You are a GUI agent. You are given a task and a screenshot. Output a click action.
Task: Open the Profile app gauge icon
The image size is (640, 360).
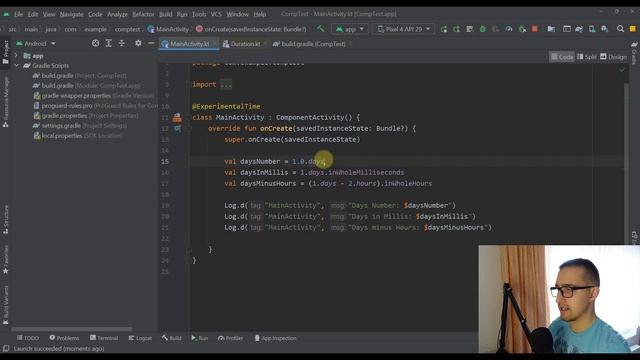pos(509,29)
